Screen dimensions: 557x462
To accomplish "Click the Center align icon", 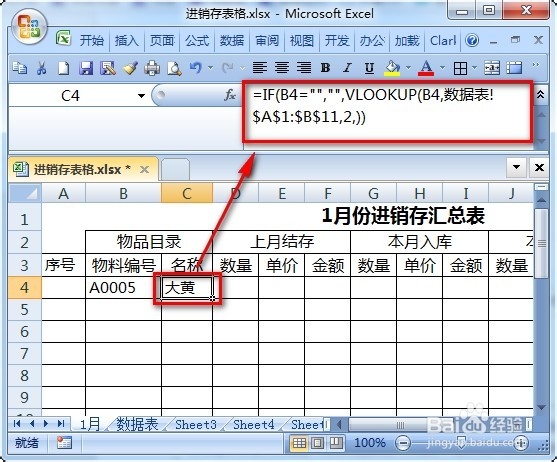I will 282,67.
